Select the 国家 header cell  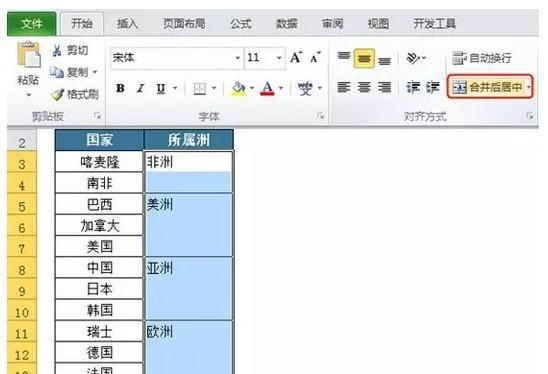[99, 140]
